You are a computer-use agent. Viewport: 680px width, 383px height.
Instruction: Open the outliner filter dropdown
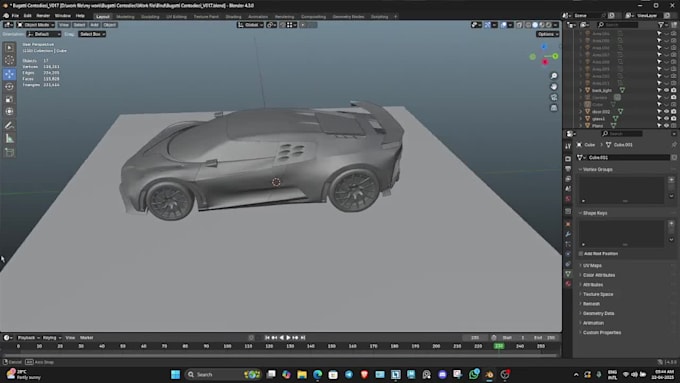663,25
